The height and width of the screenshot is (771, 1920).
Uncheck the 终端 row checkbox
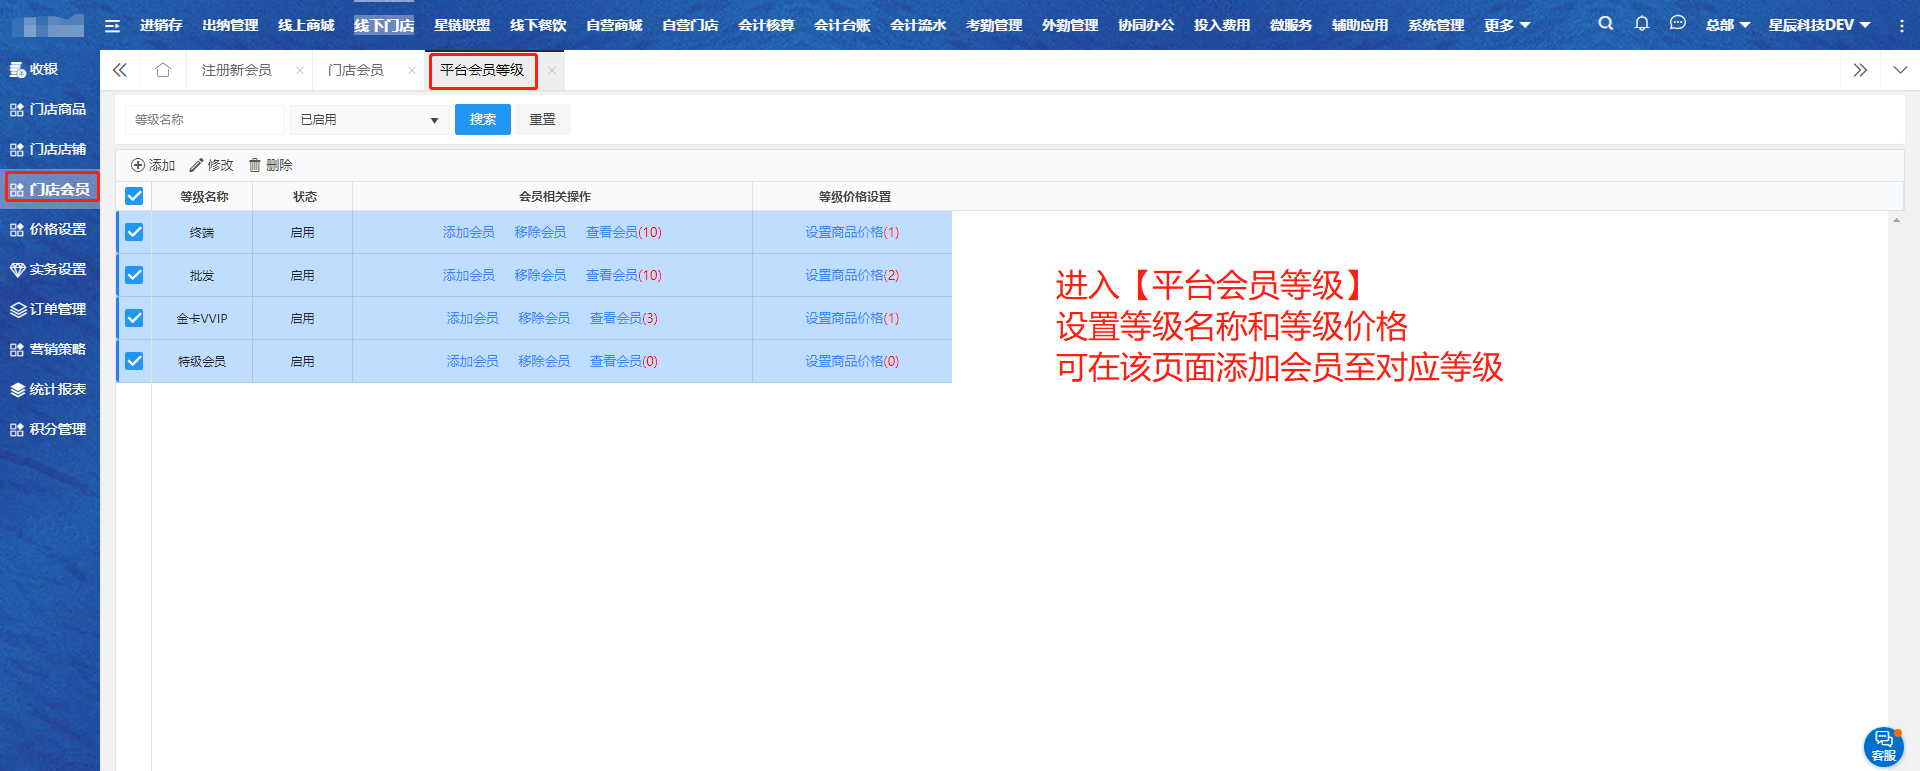pyautogui.click(x=134, y=232)
